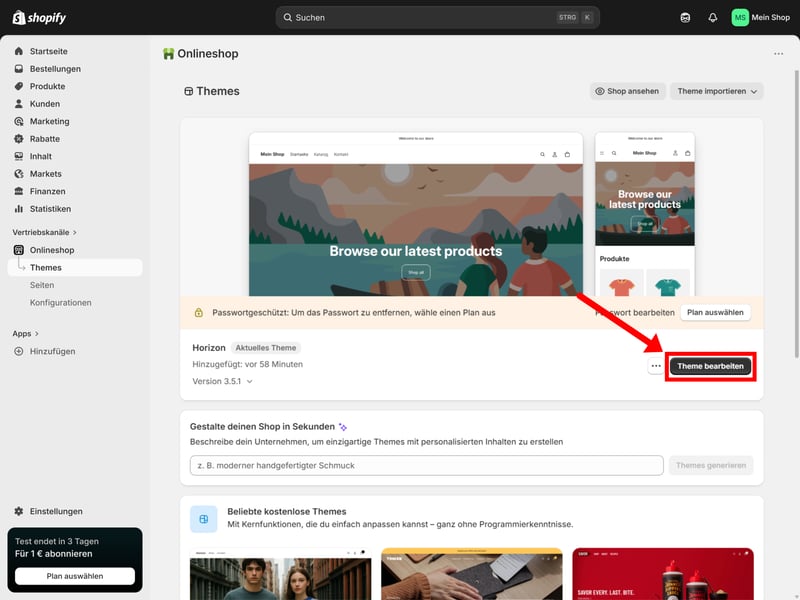The image size is (800, 600).
Task: Click the theme description input field
Action: point(426,465)
